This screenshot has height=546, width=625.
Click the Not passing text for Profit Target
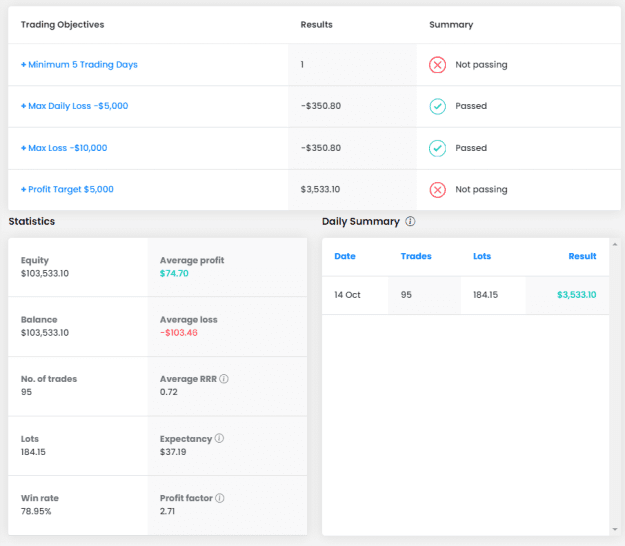pyautogui.click(x=482, y=189)
